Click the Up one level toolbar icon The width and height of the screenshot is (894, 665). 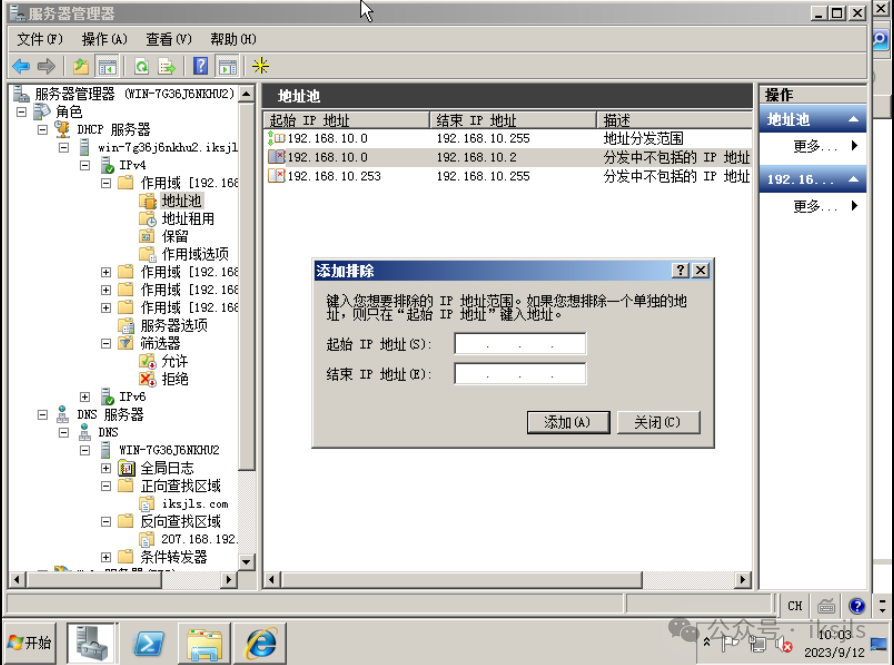(x=81, y=66)
